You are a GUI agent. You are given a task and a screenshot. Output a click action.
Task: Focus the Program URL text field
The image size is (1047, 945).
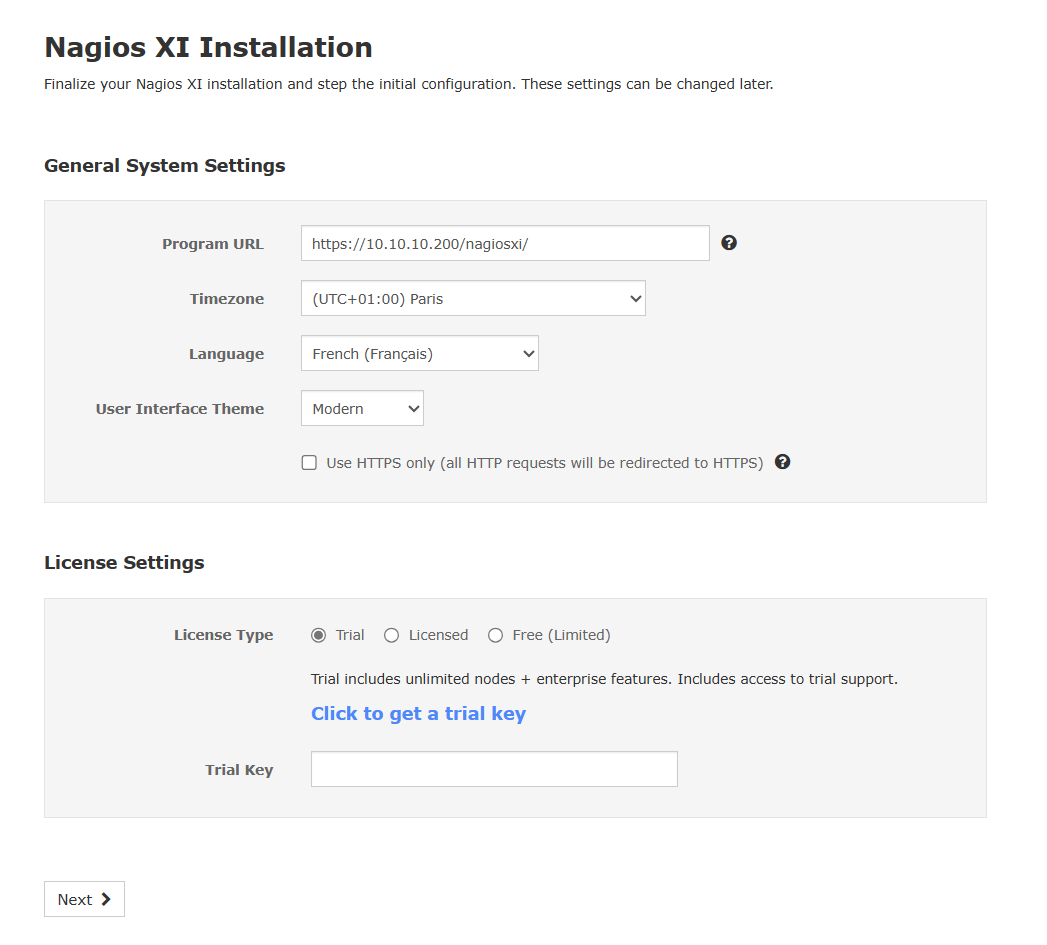tap(505, 243)
